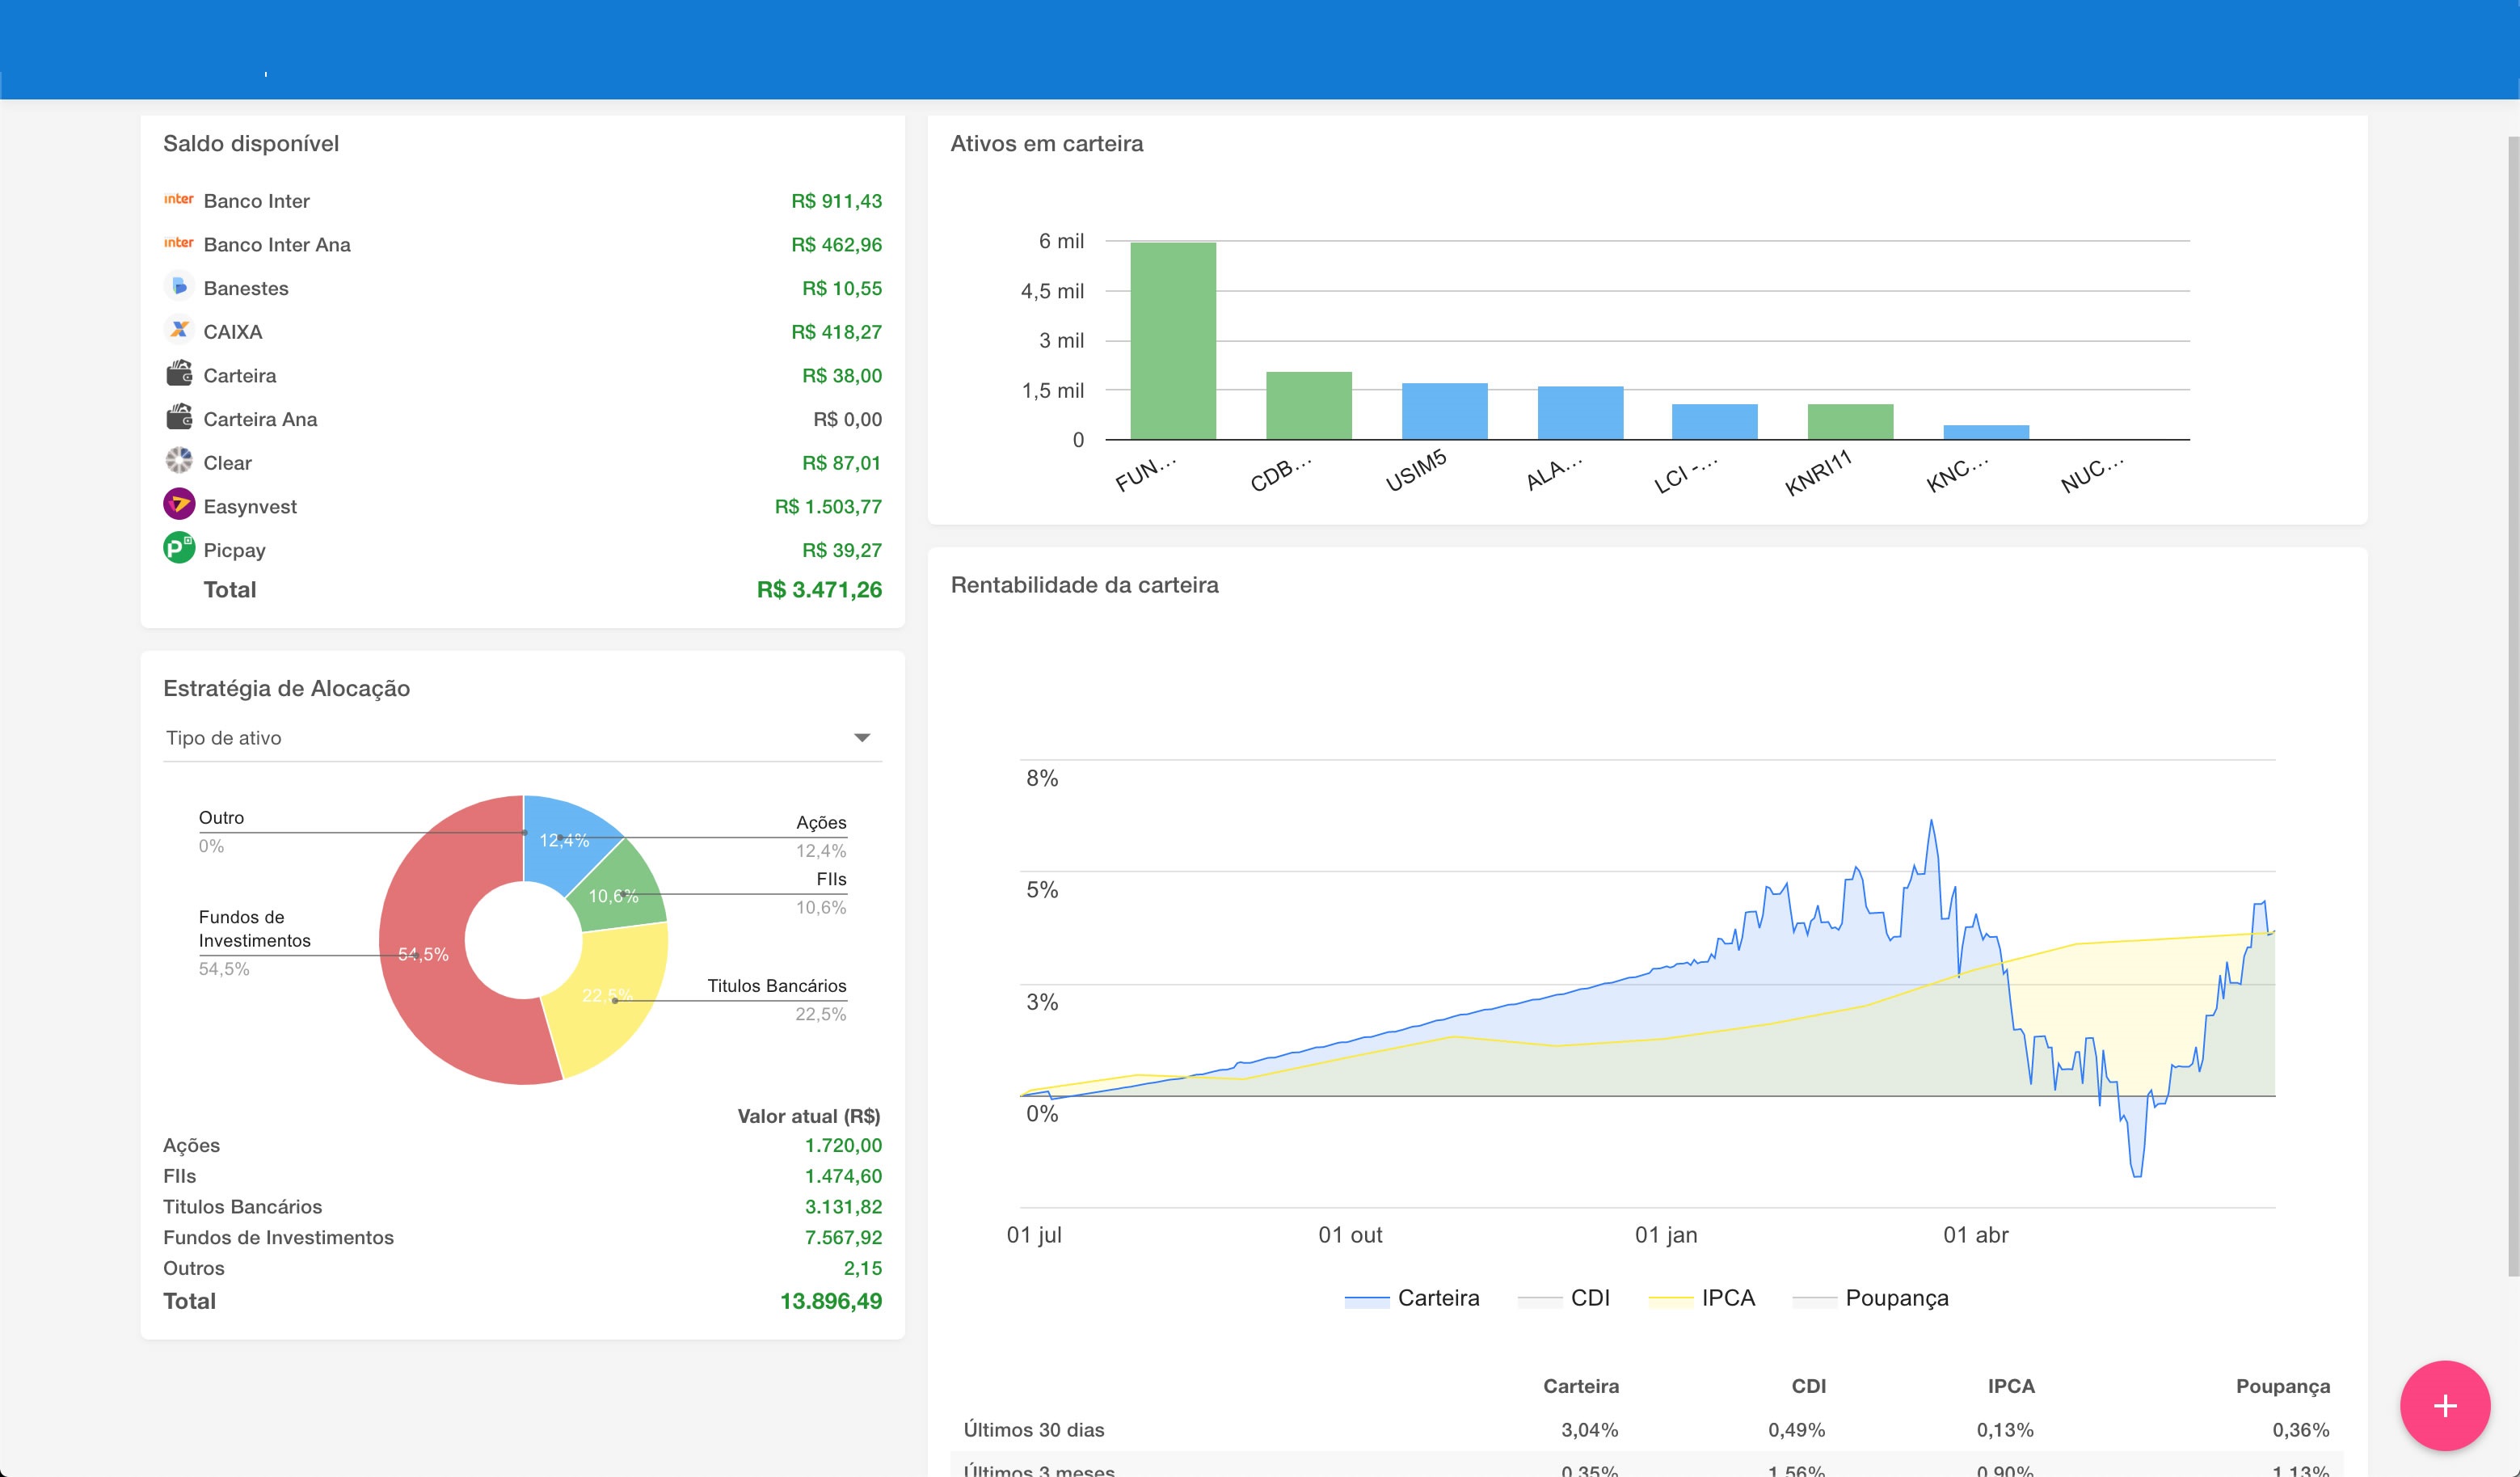2520x1477 pixels.
Task: Click the Clear broker icon
Action: point(179,462)
